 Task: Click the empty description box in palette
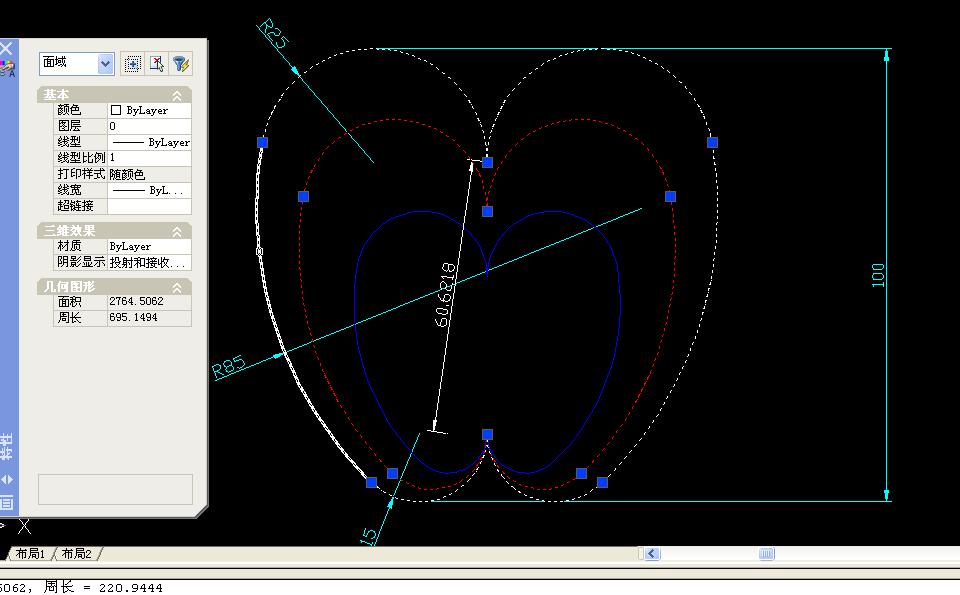pos(115,489)
